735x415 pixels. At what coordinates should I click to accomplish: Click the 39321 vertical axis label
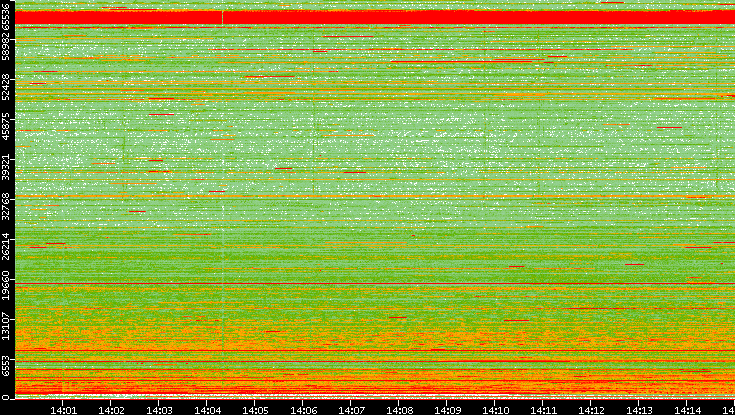(5, 166)
